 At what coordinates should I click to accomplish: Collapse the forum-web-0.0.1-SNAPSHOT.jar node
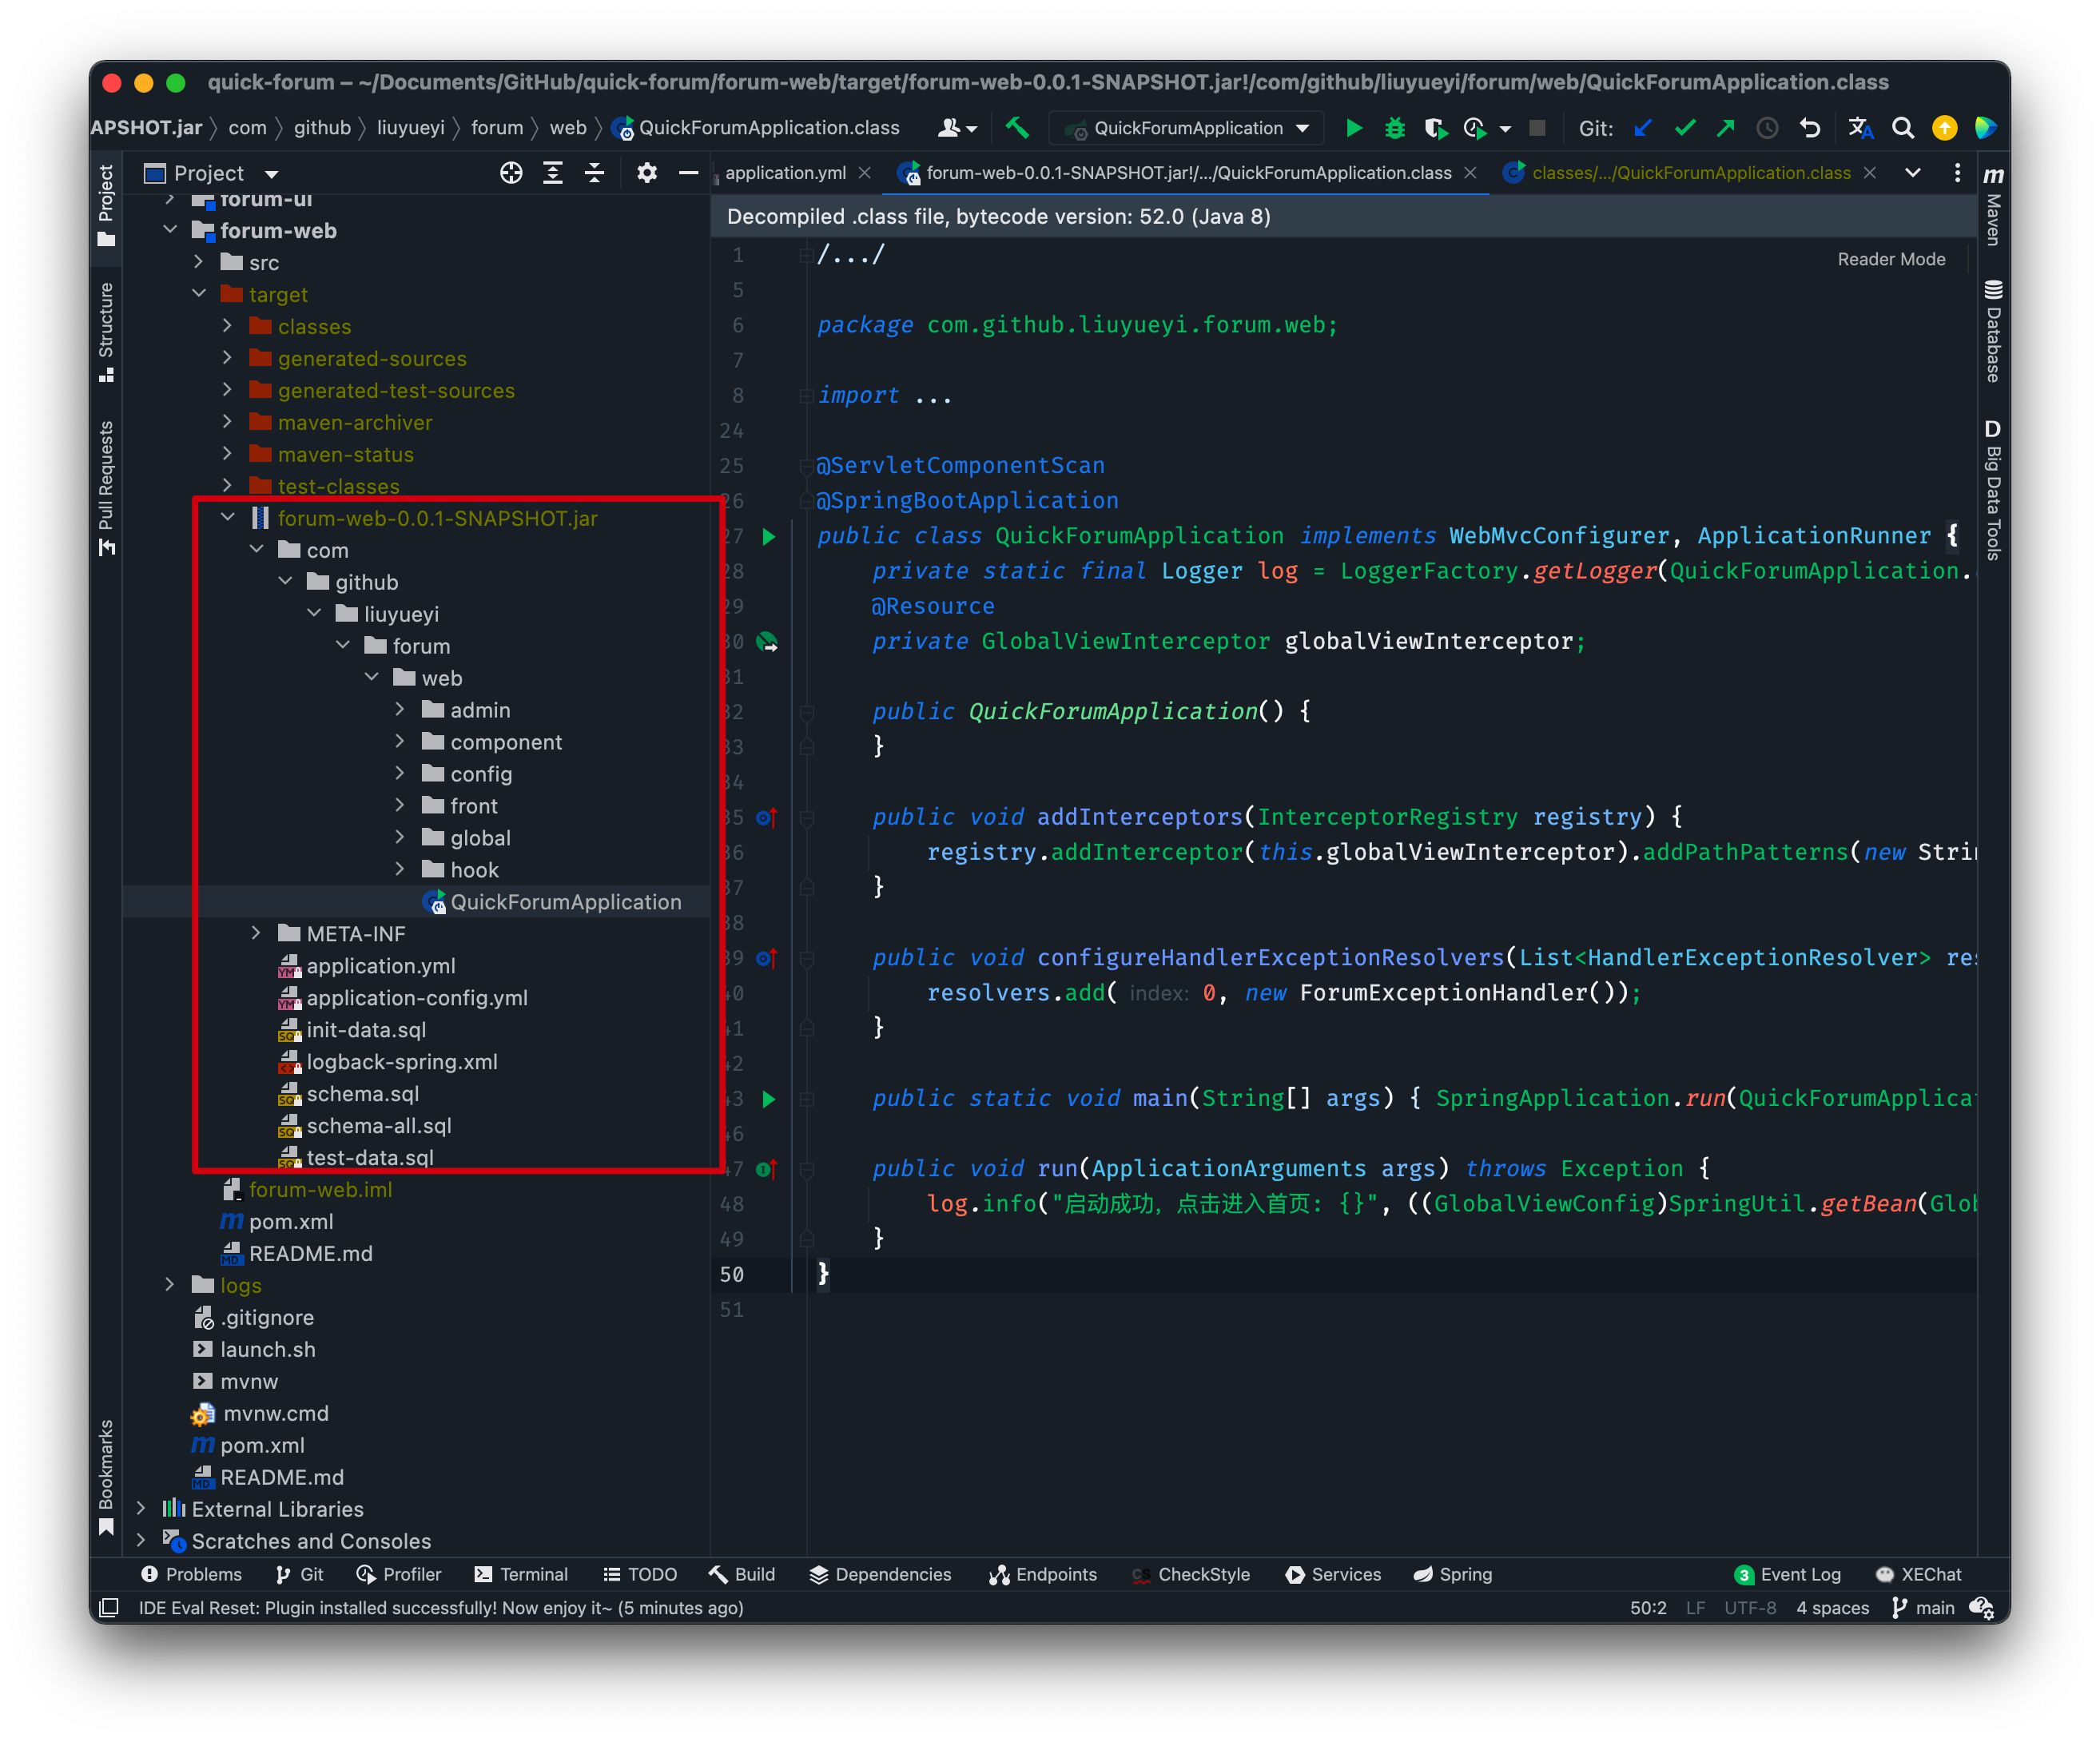228,518
